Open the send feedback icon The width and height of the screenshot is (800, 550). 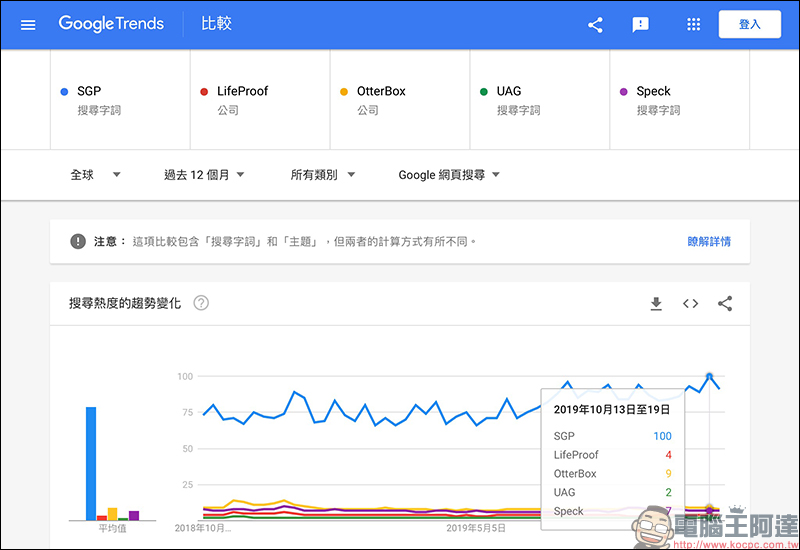(640, 24)
